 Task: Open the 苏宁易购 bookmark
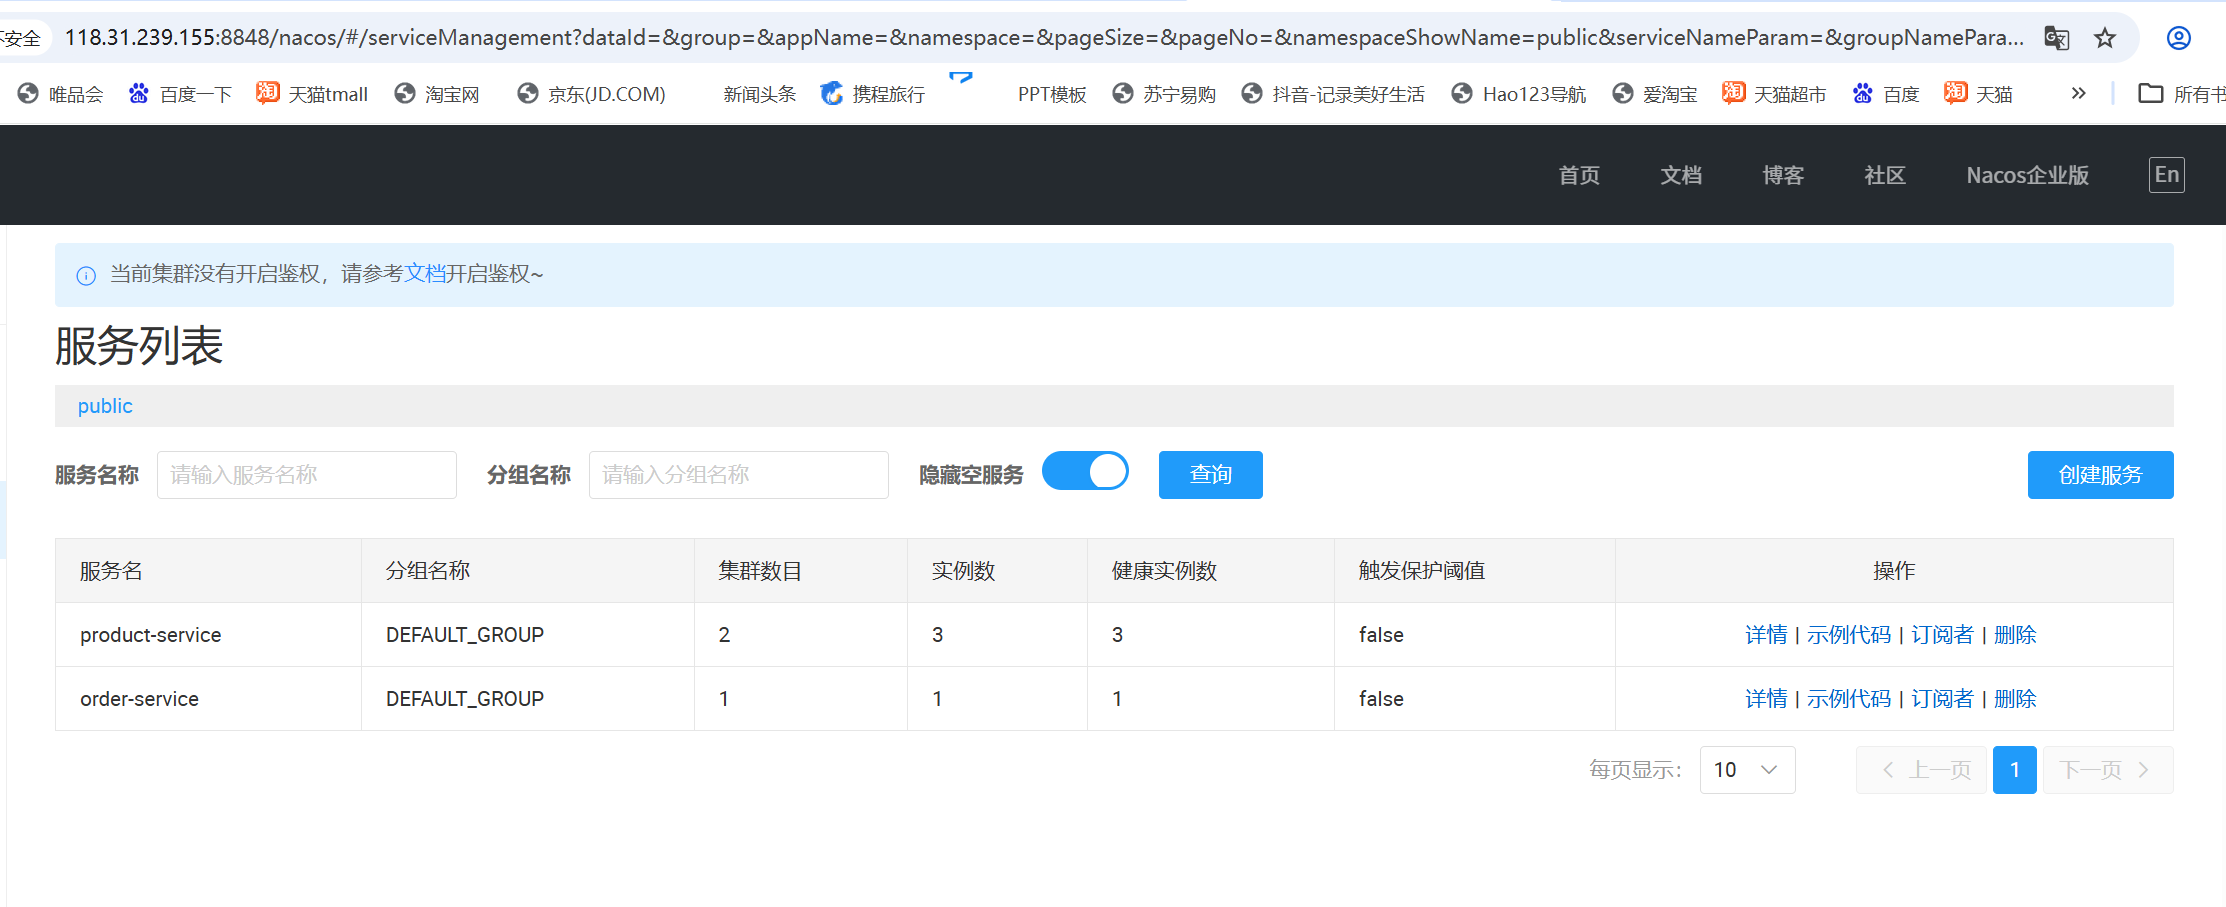click(x=1165, y=94)
